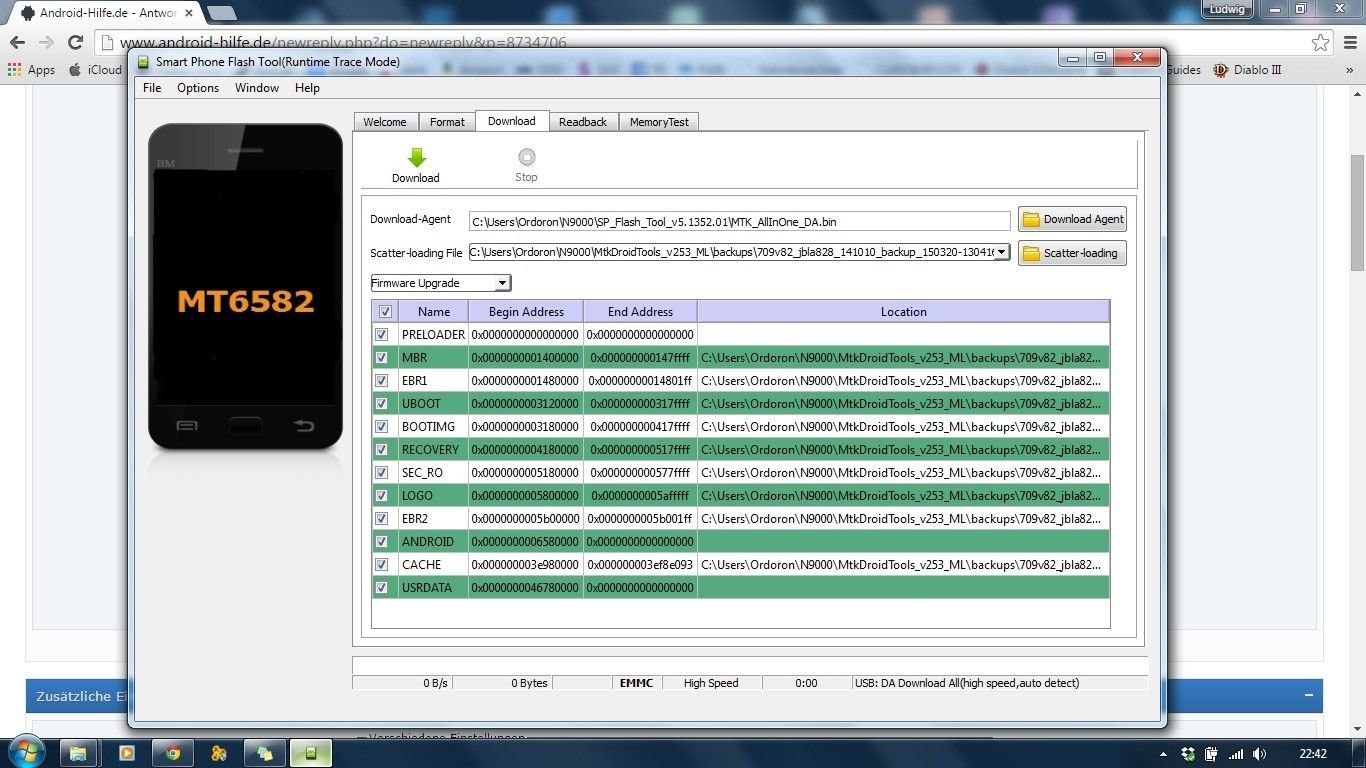Bookmark this page with the star icon
The width and height of the screenshot is (1366, 768).
coord(1321,42)
